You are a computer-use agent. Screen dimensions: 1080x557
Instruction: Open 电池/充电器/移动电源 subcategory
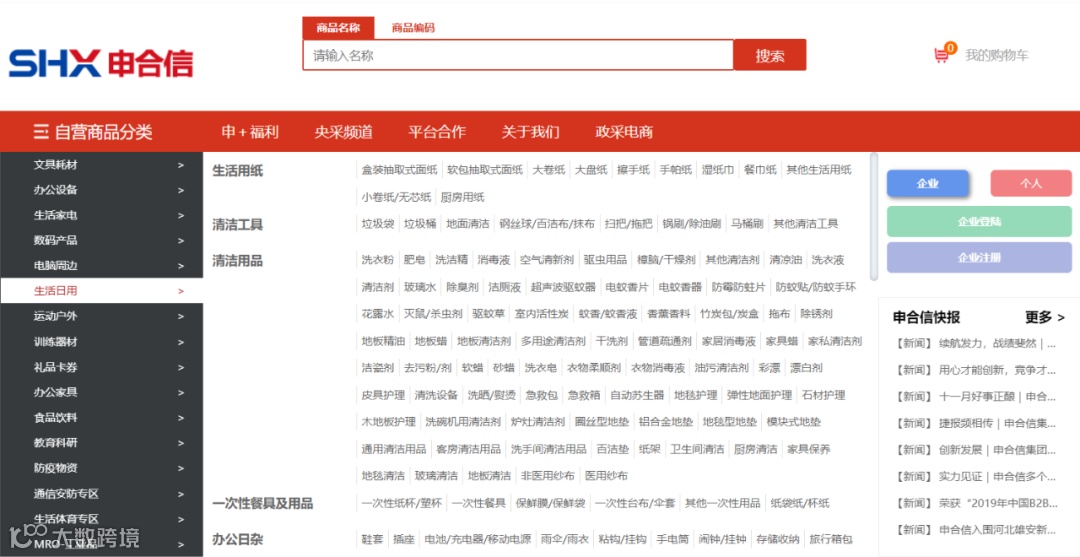click(x=478, y=538)
